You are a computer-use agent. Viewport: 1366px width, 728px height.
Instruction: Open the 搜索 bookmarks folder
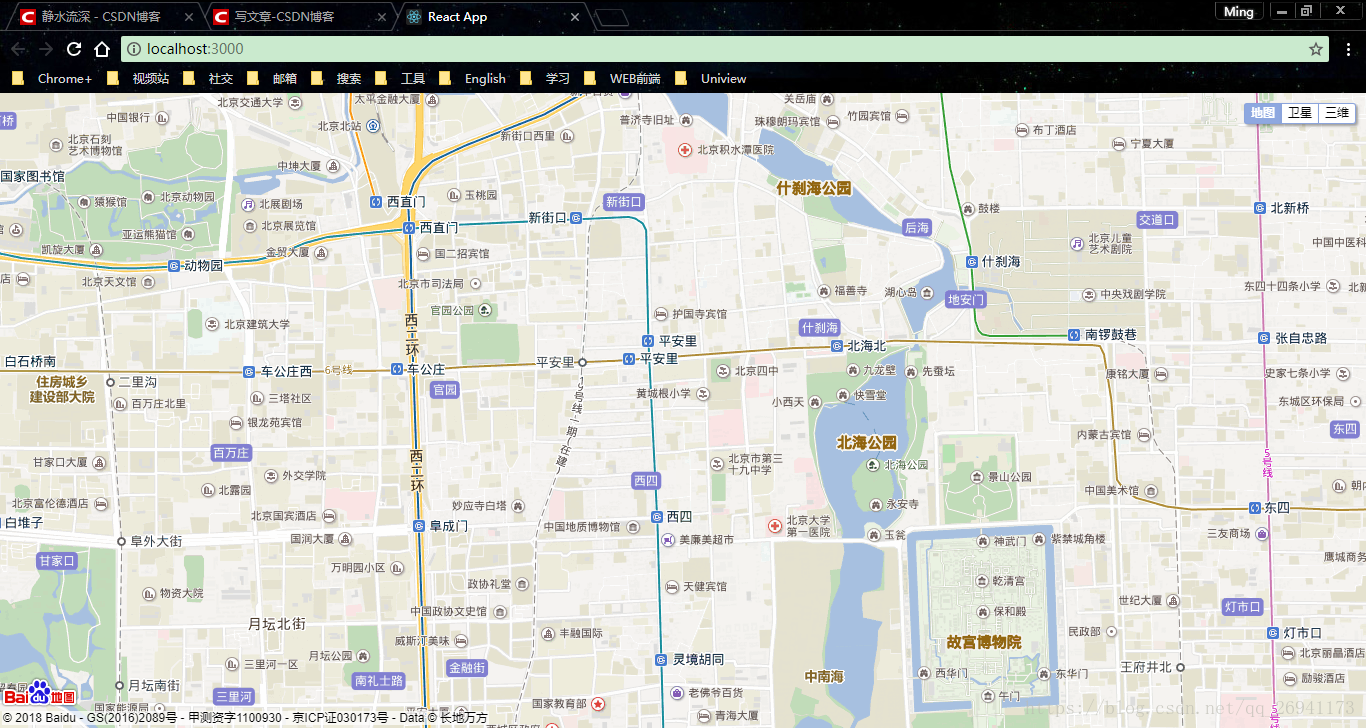(336, 78)
